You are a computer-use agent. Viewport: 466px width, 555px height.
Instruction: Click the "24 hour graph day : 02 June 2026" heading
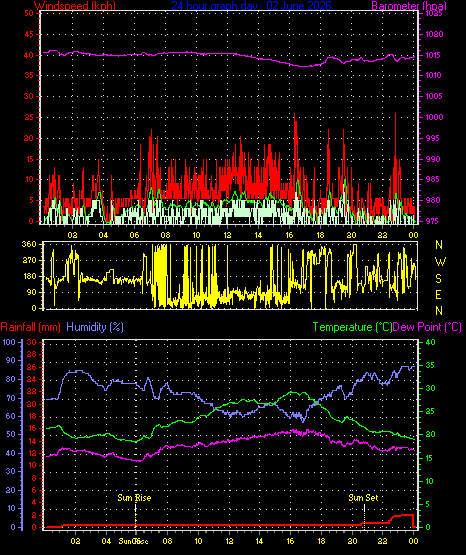(x=252, y=6)
